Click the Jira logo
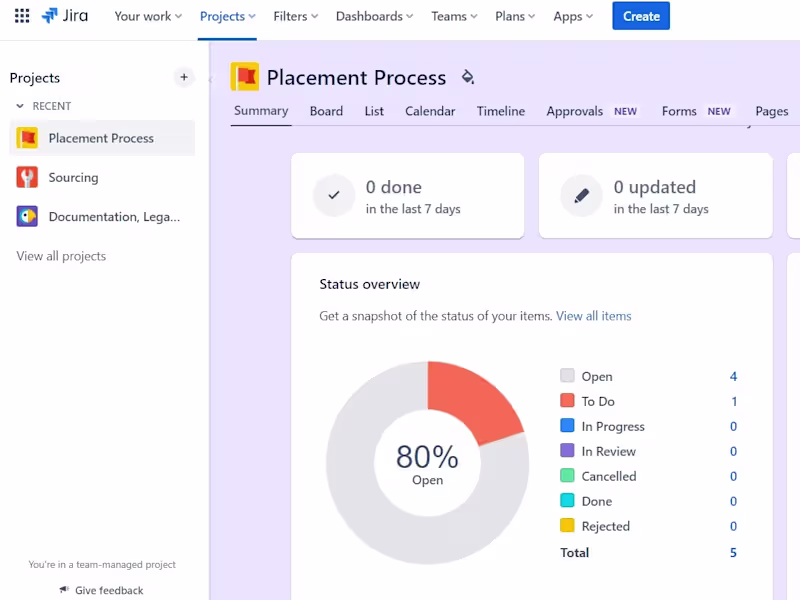The image size is (800, 600). 65,16
